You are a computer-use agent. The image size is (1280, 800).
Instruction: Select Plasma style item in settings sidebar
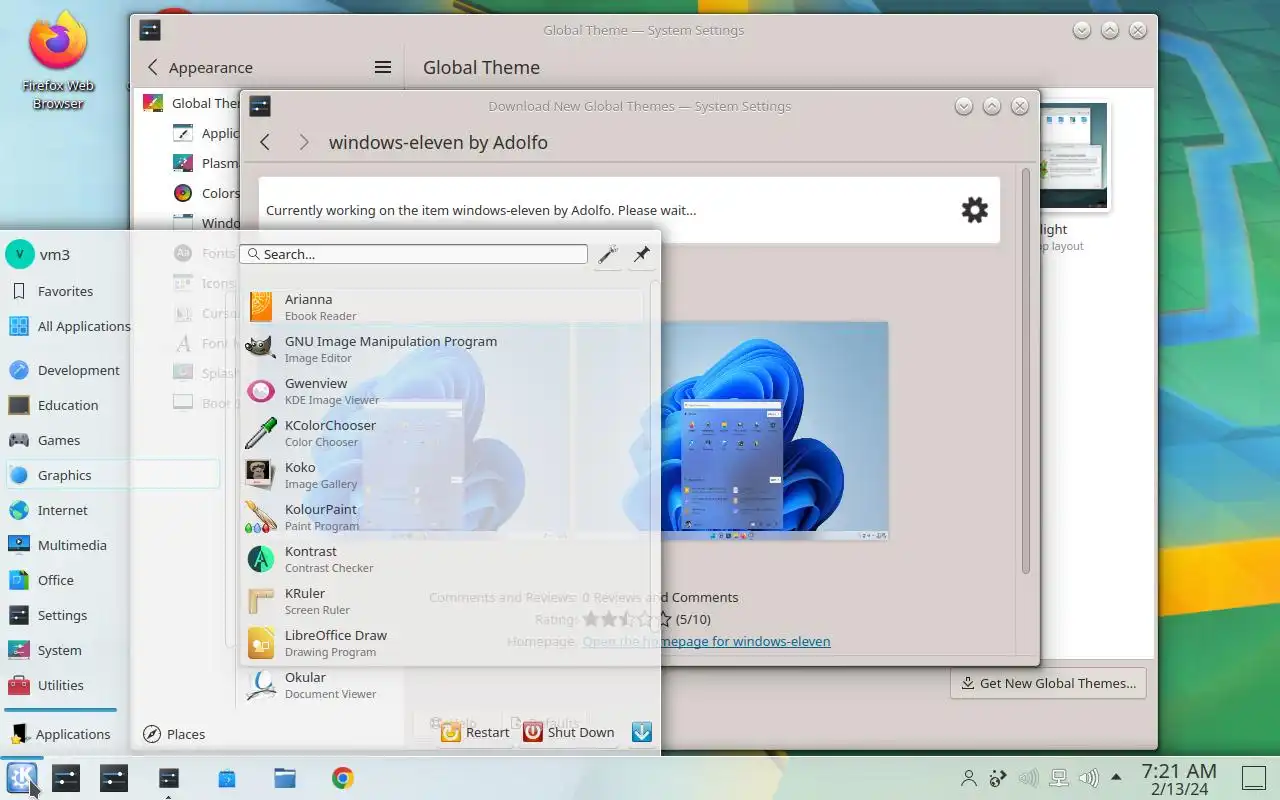click(x=207, y=163)
